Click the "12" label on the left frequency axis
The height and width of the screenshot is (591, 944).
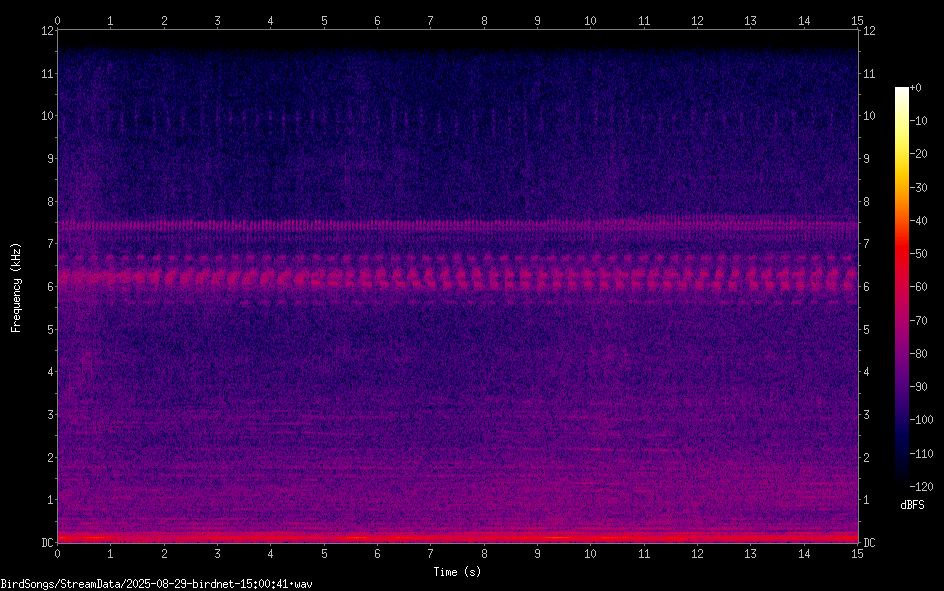point(48,31)
